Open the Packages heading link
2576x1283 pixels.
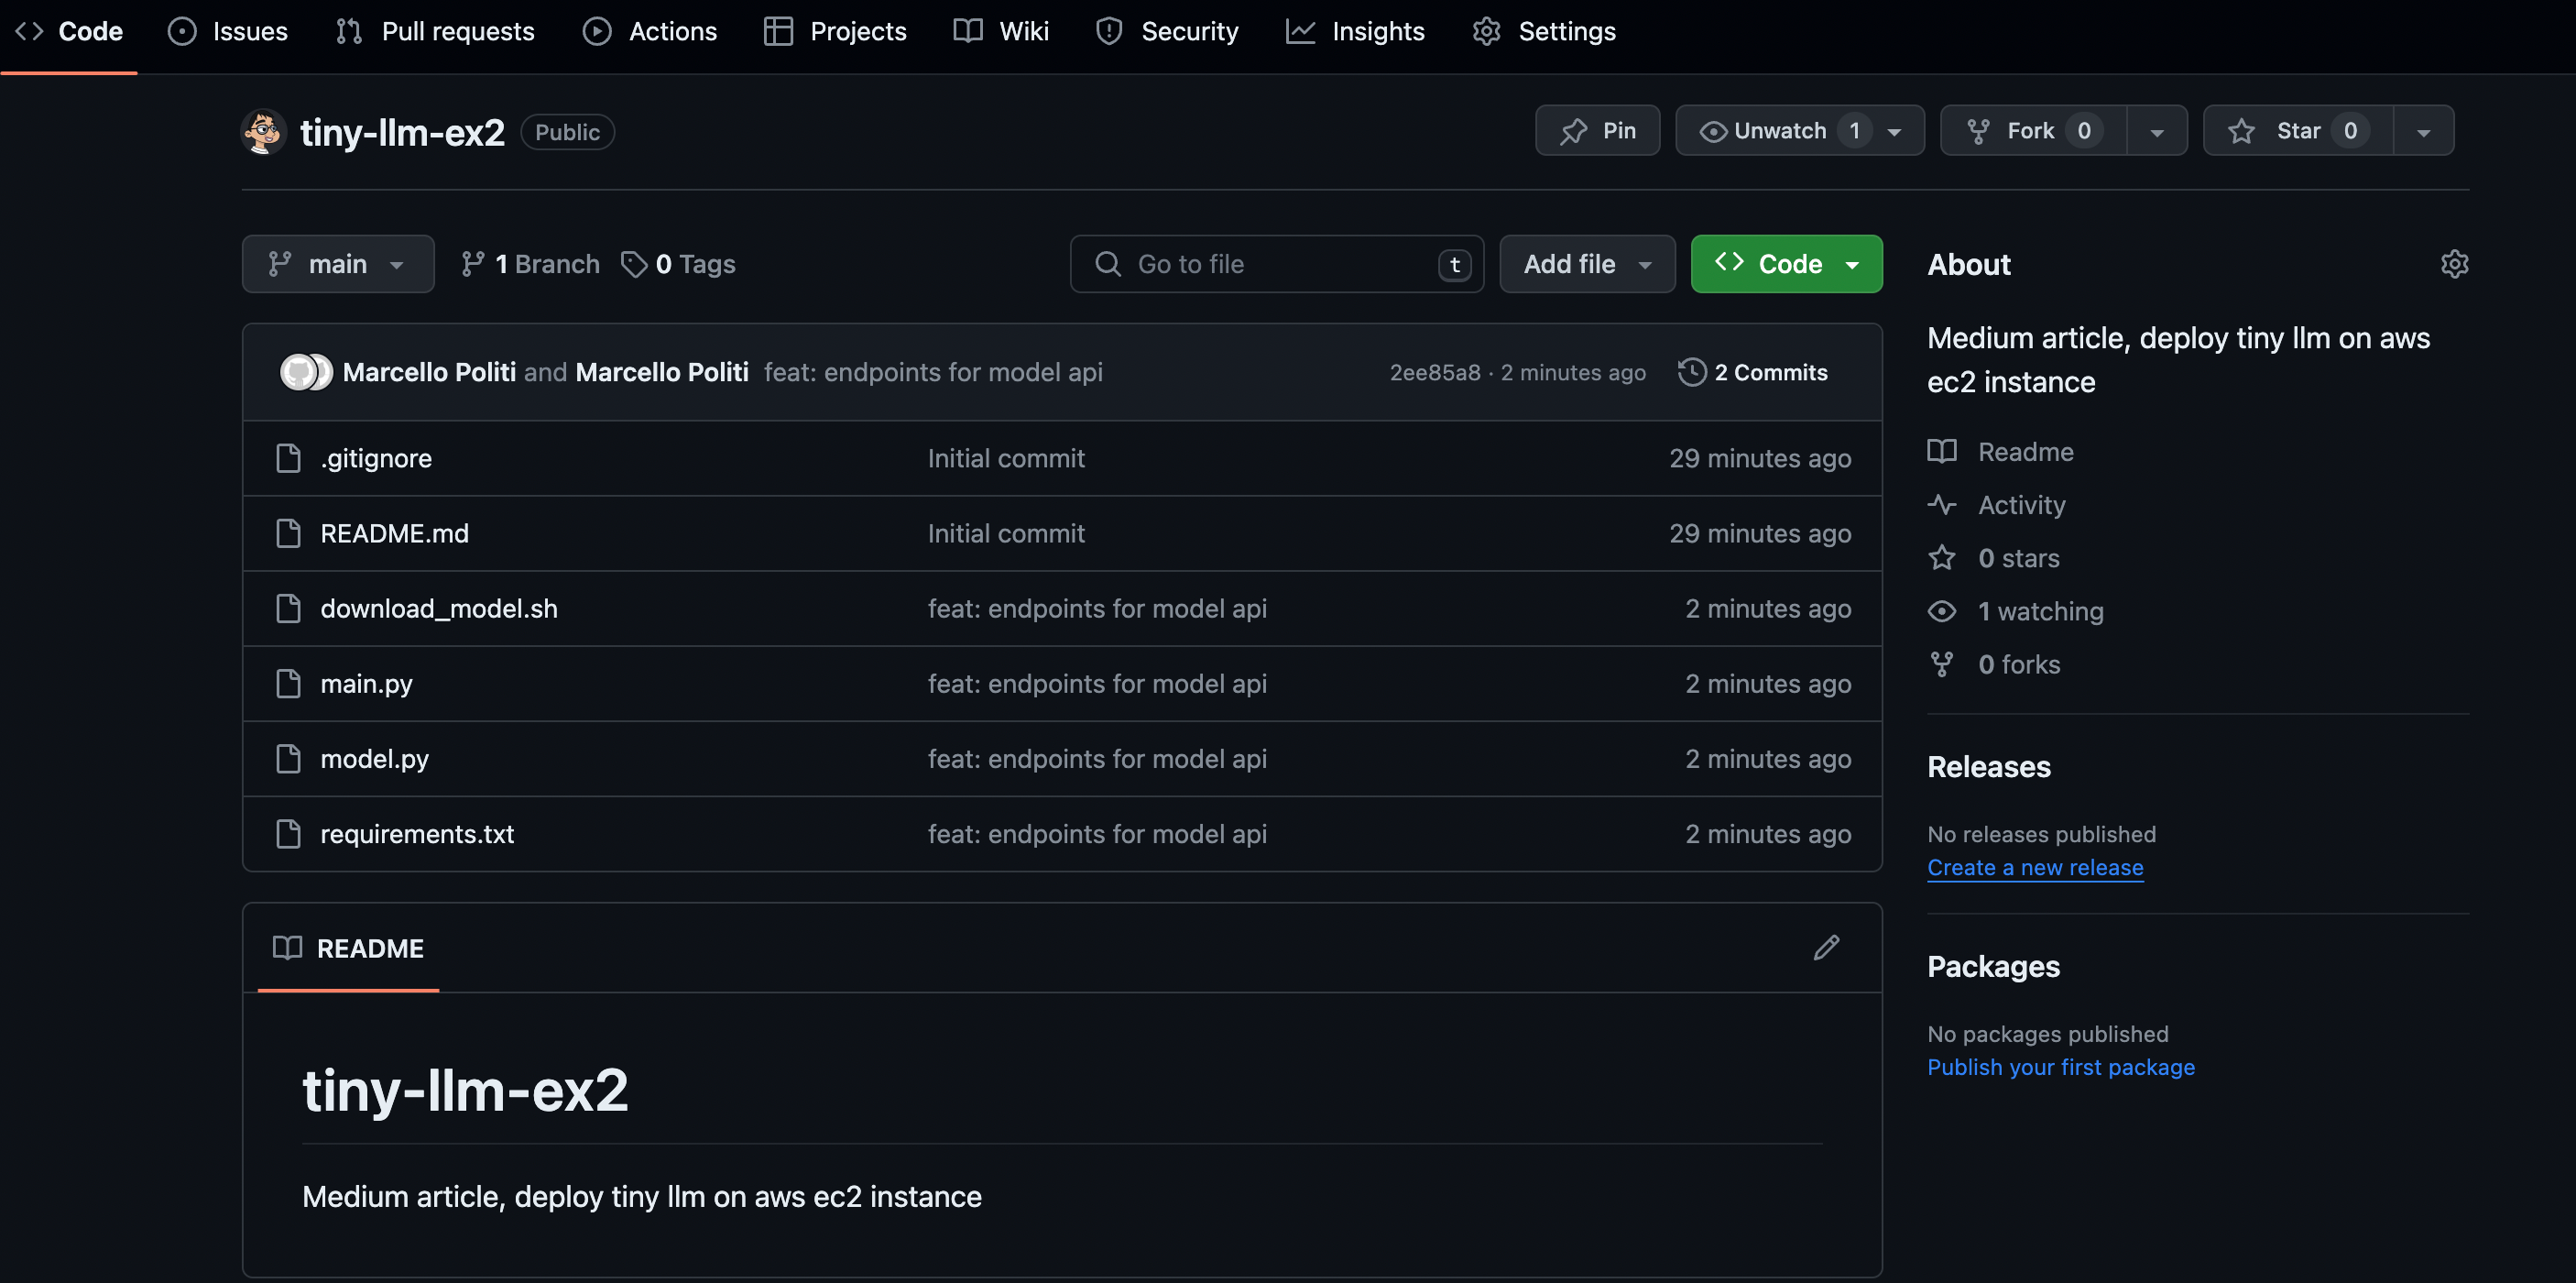point(1994,966)
